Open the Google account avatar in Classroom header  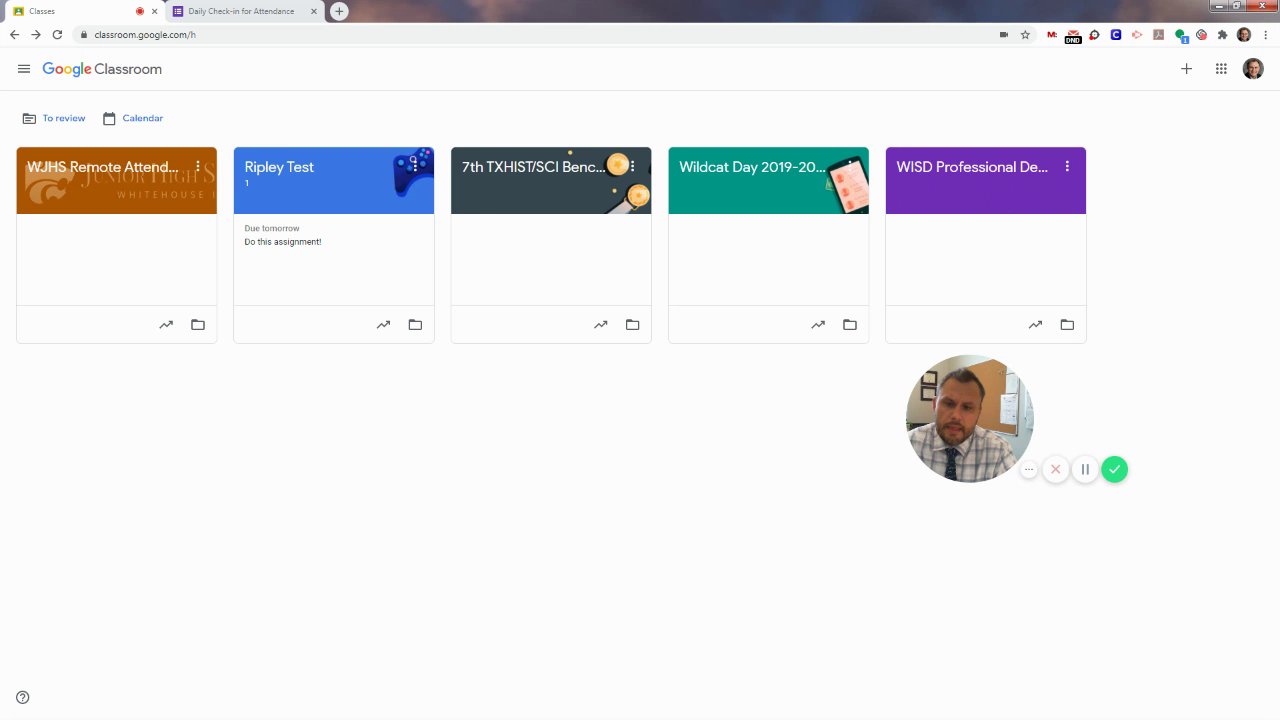tap(1253, 69)
